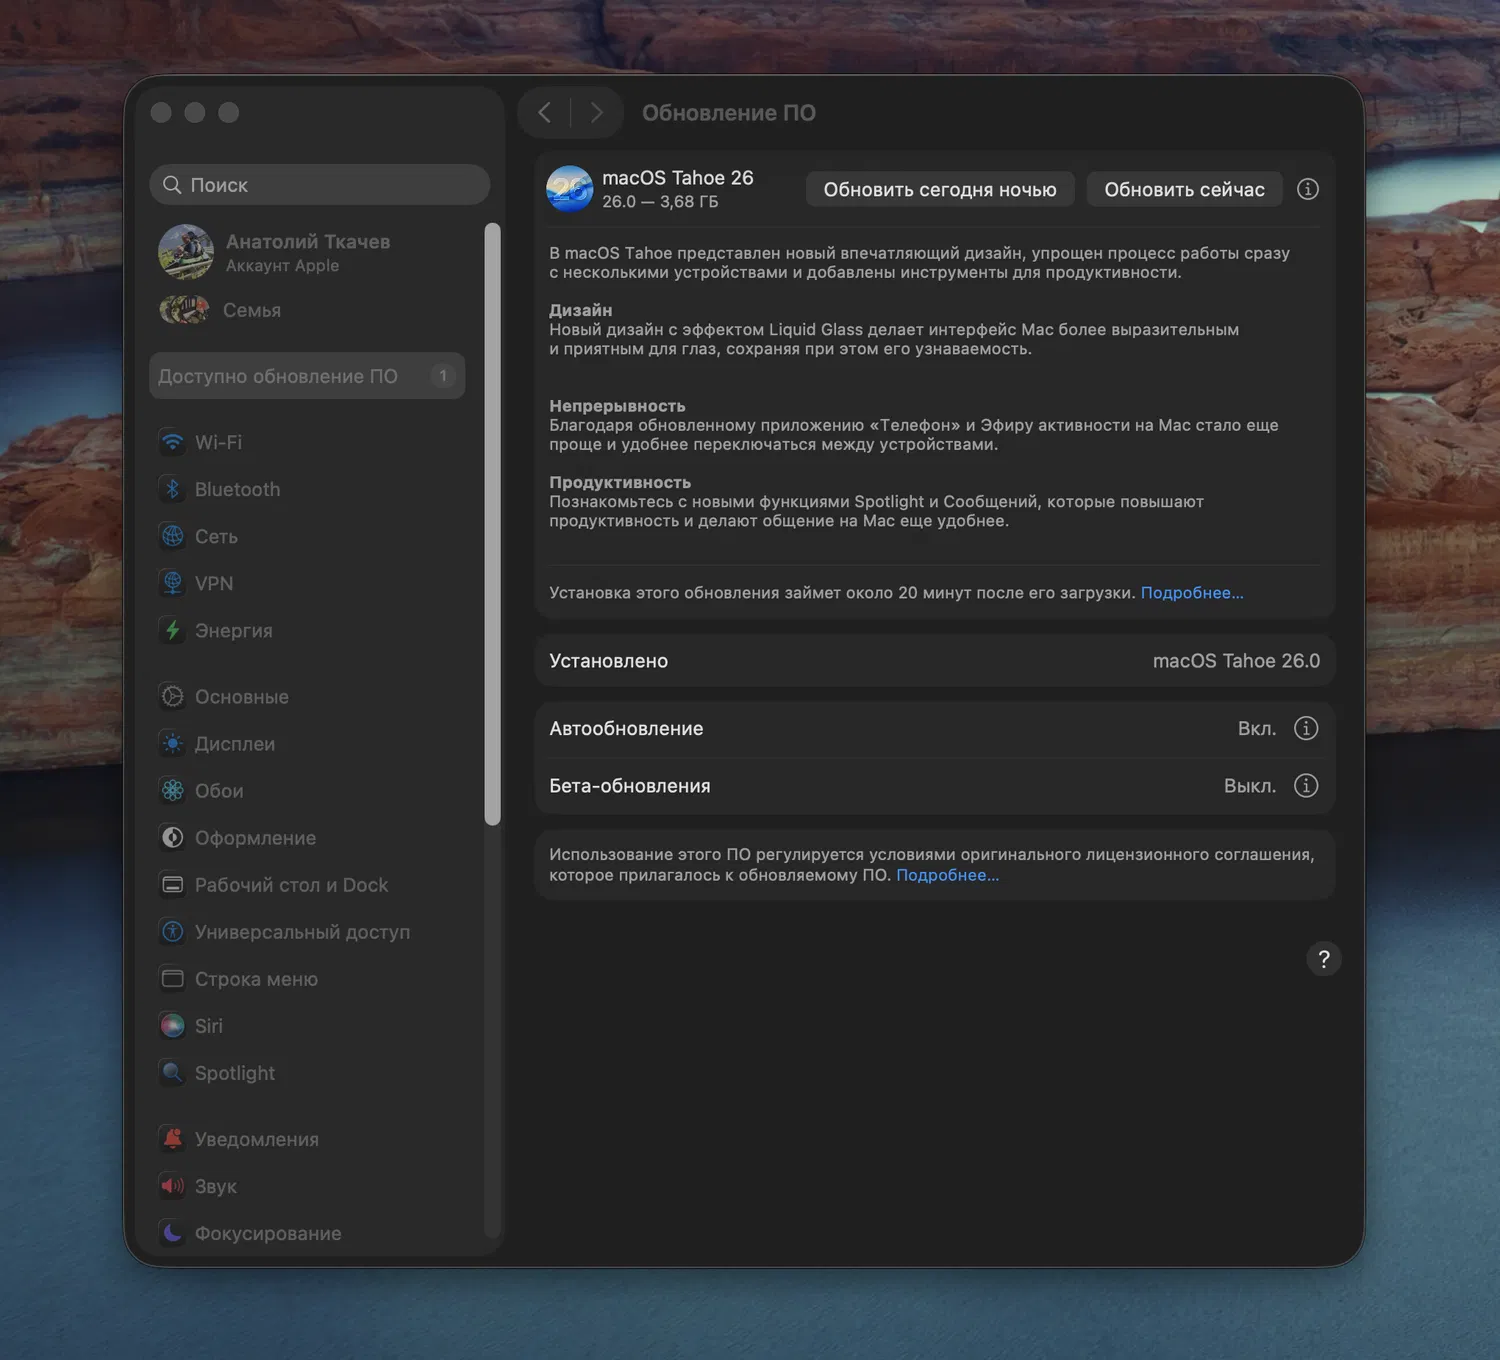Click the Установлено row label
Screen dimensions: 1500x1360
[x=609, y=660]
